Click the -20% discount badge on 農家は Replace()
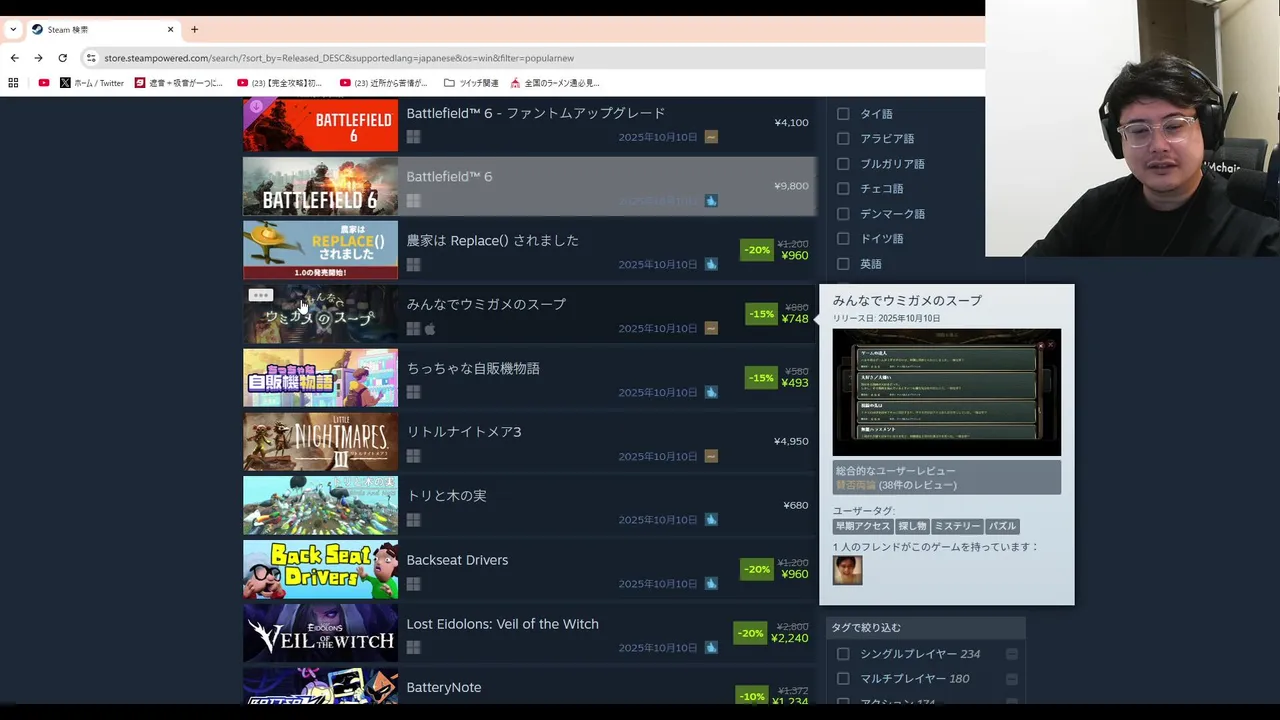Image resolution: width=1280 pixels, height=720 pixels. point(757,250)
